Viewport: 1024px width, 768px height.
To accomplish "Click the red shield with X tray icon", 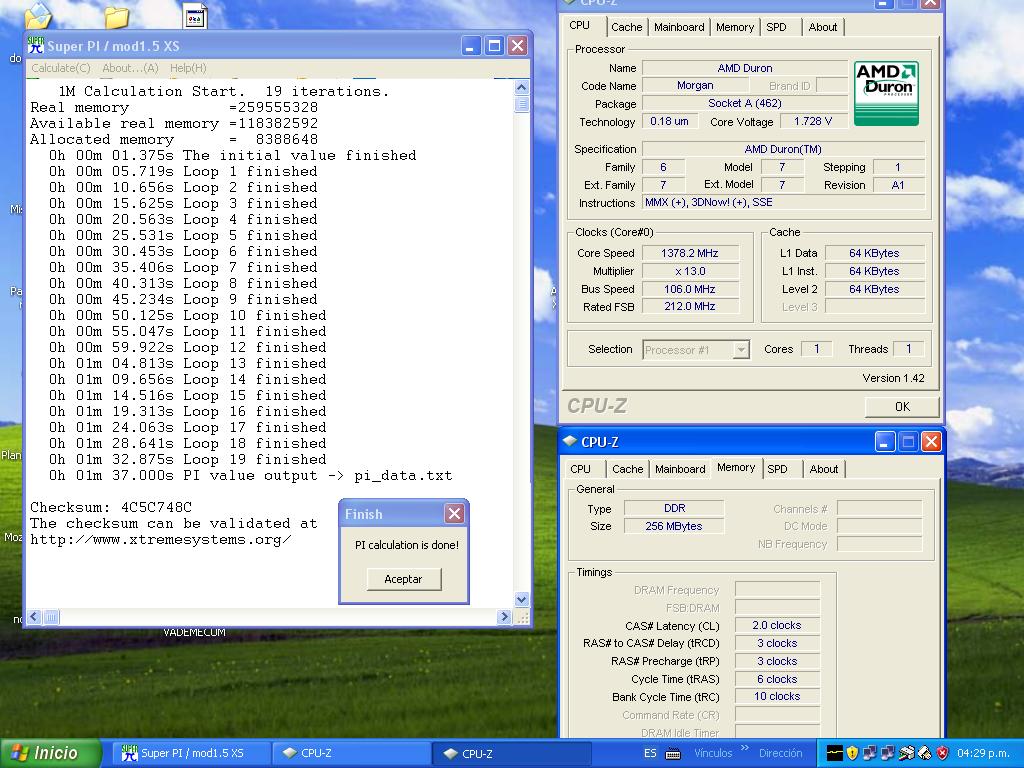I will click(x=942, y=753).
